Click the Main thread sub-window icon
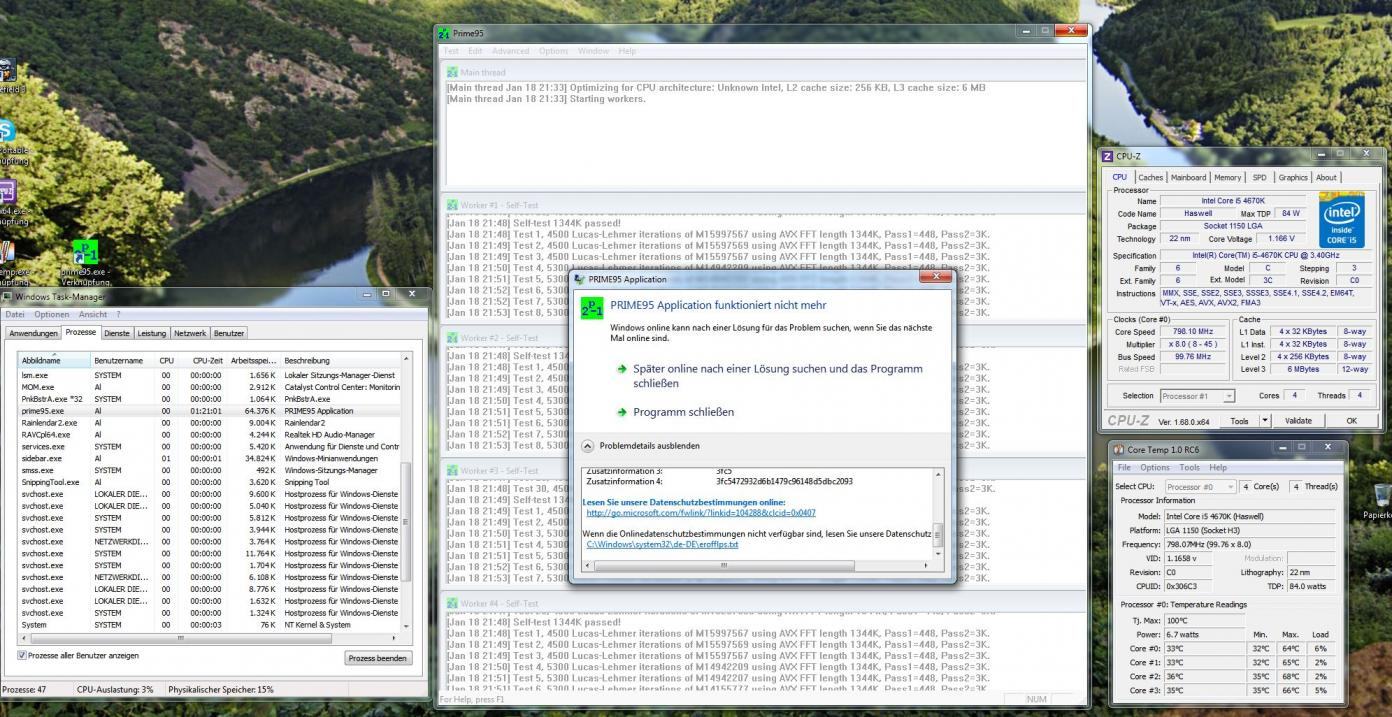The image size is (1392, 717). point(452,72)
